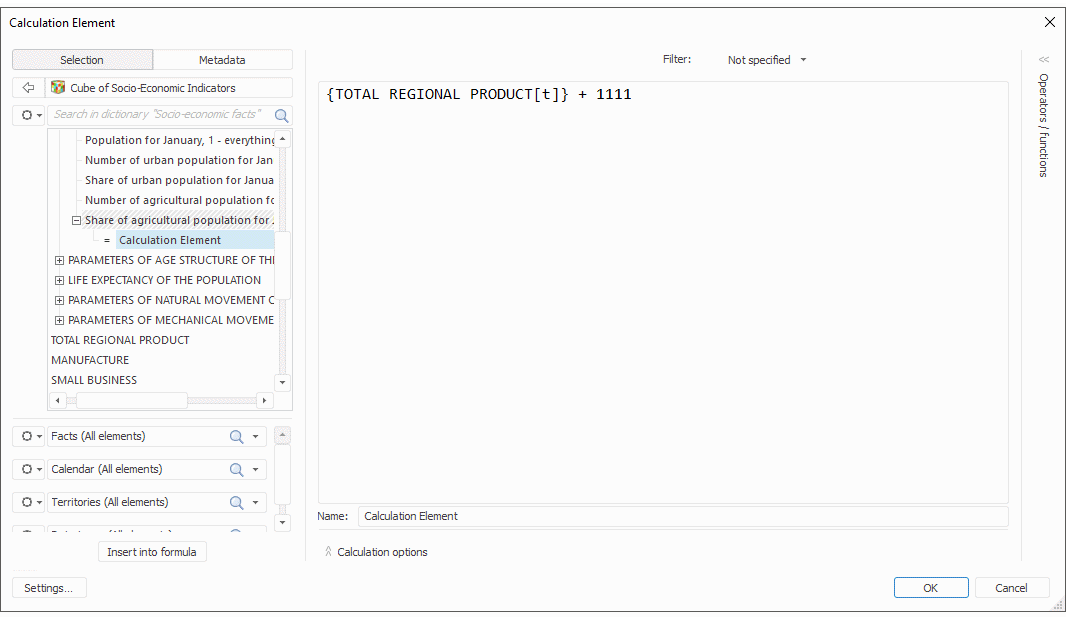Select SMALL BUSINESS tree item

pos(94,380)
